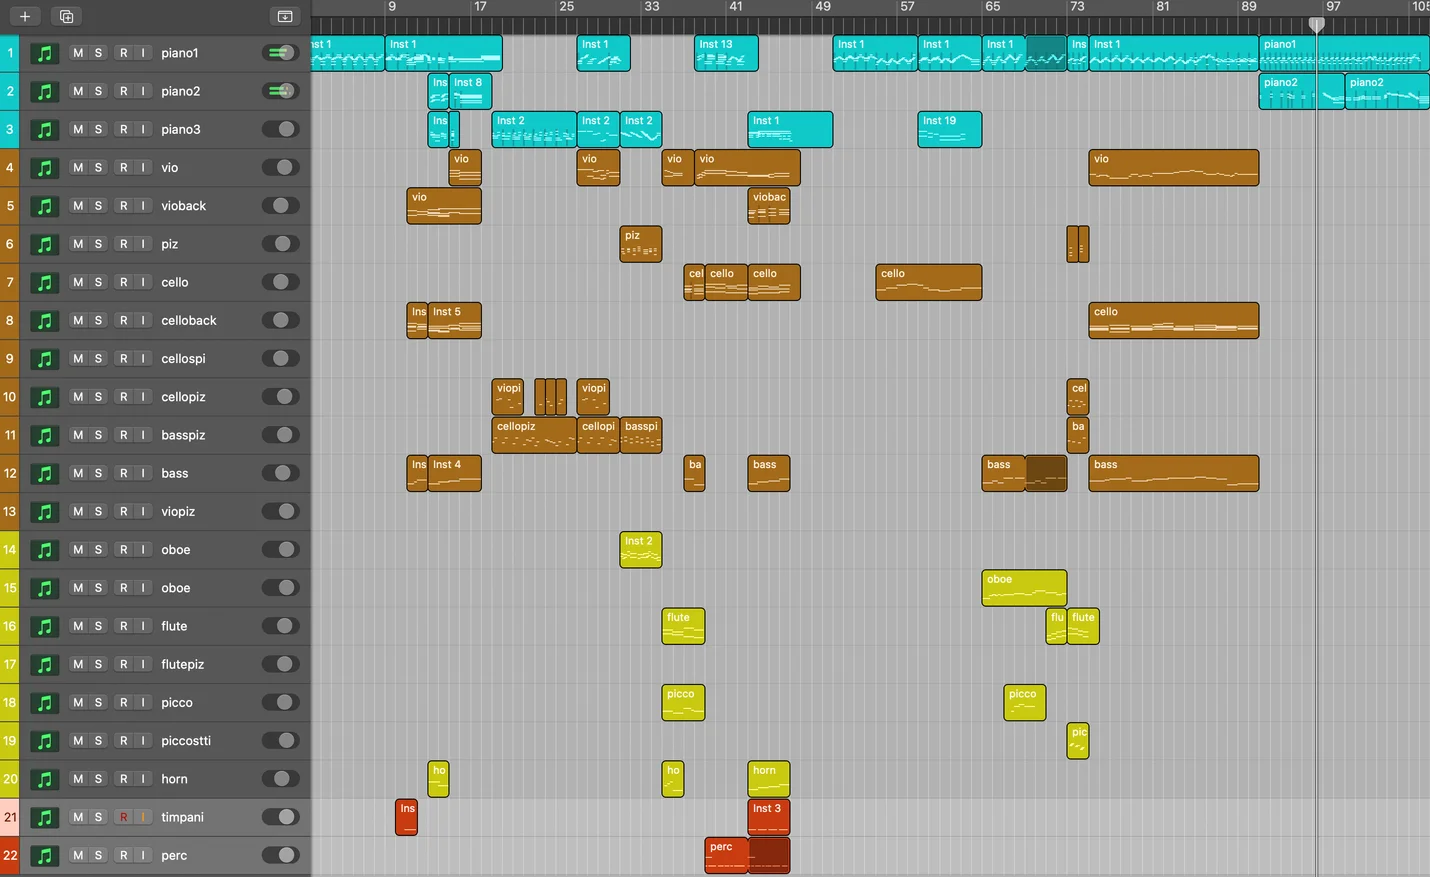The height and width of the screenshot is (877, 1430).
Task: Toggle the piano2 track on/off switch
Action: coord(280,91)
